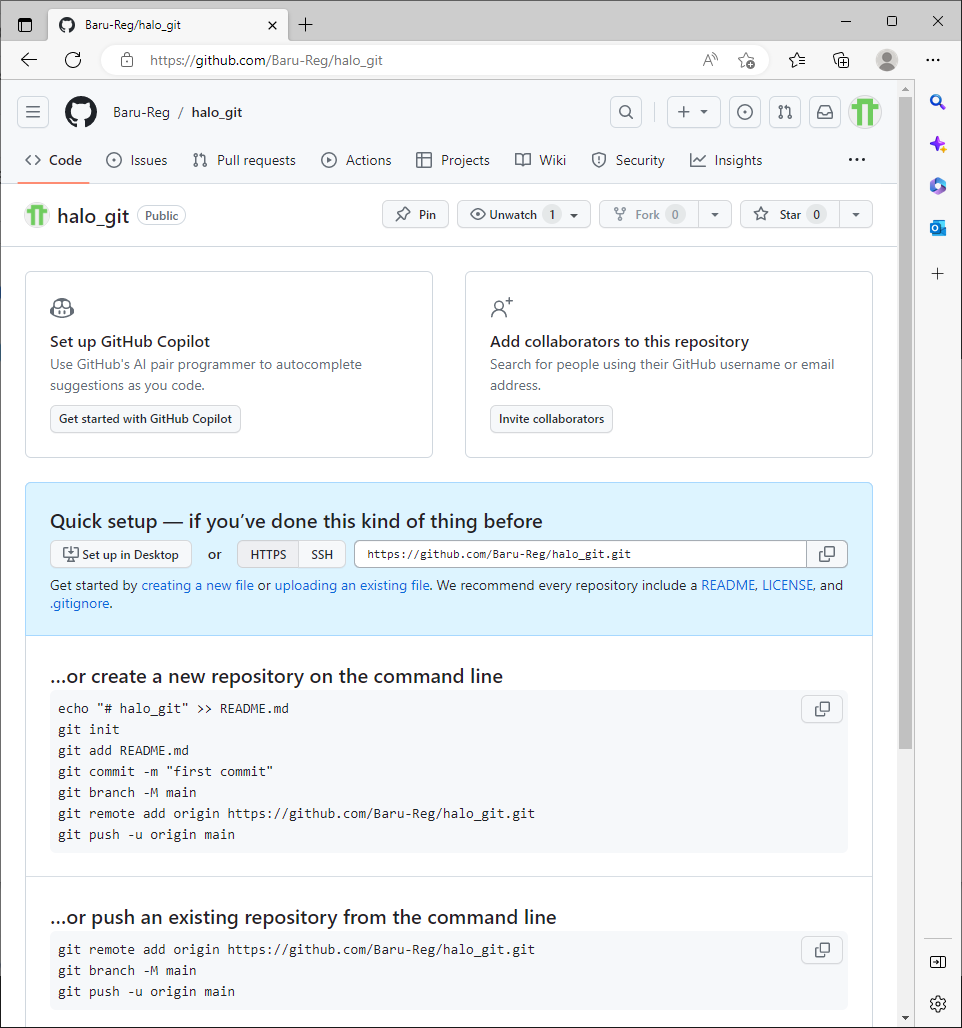This screenshot has width=962, height=1028.
Task: Refresh the page in the browser
Action: pos(73,60)
